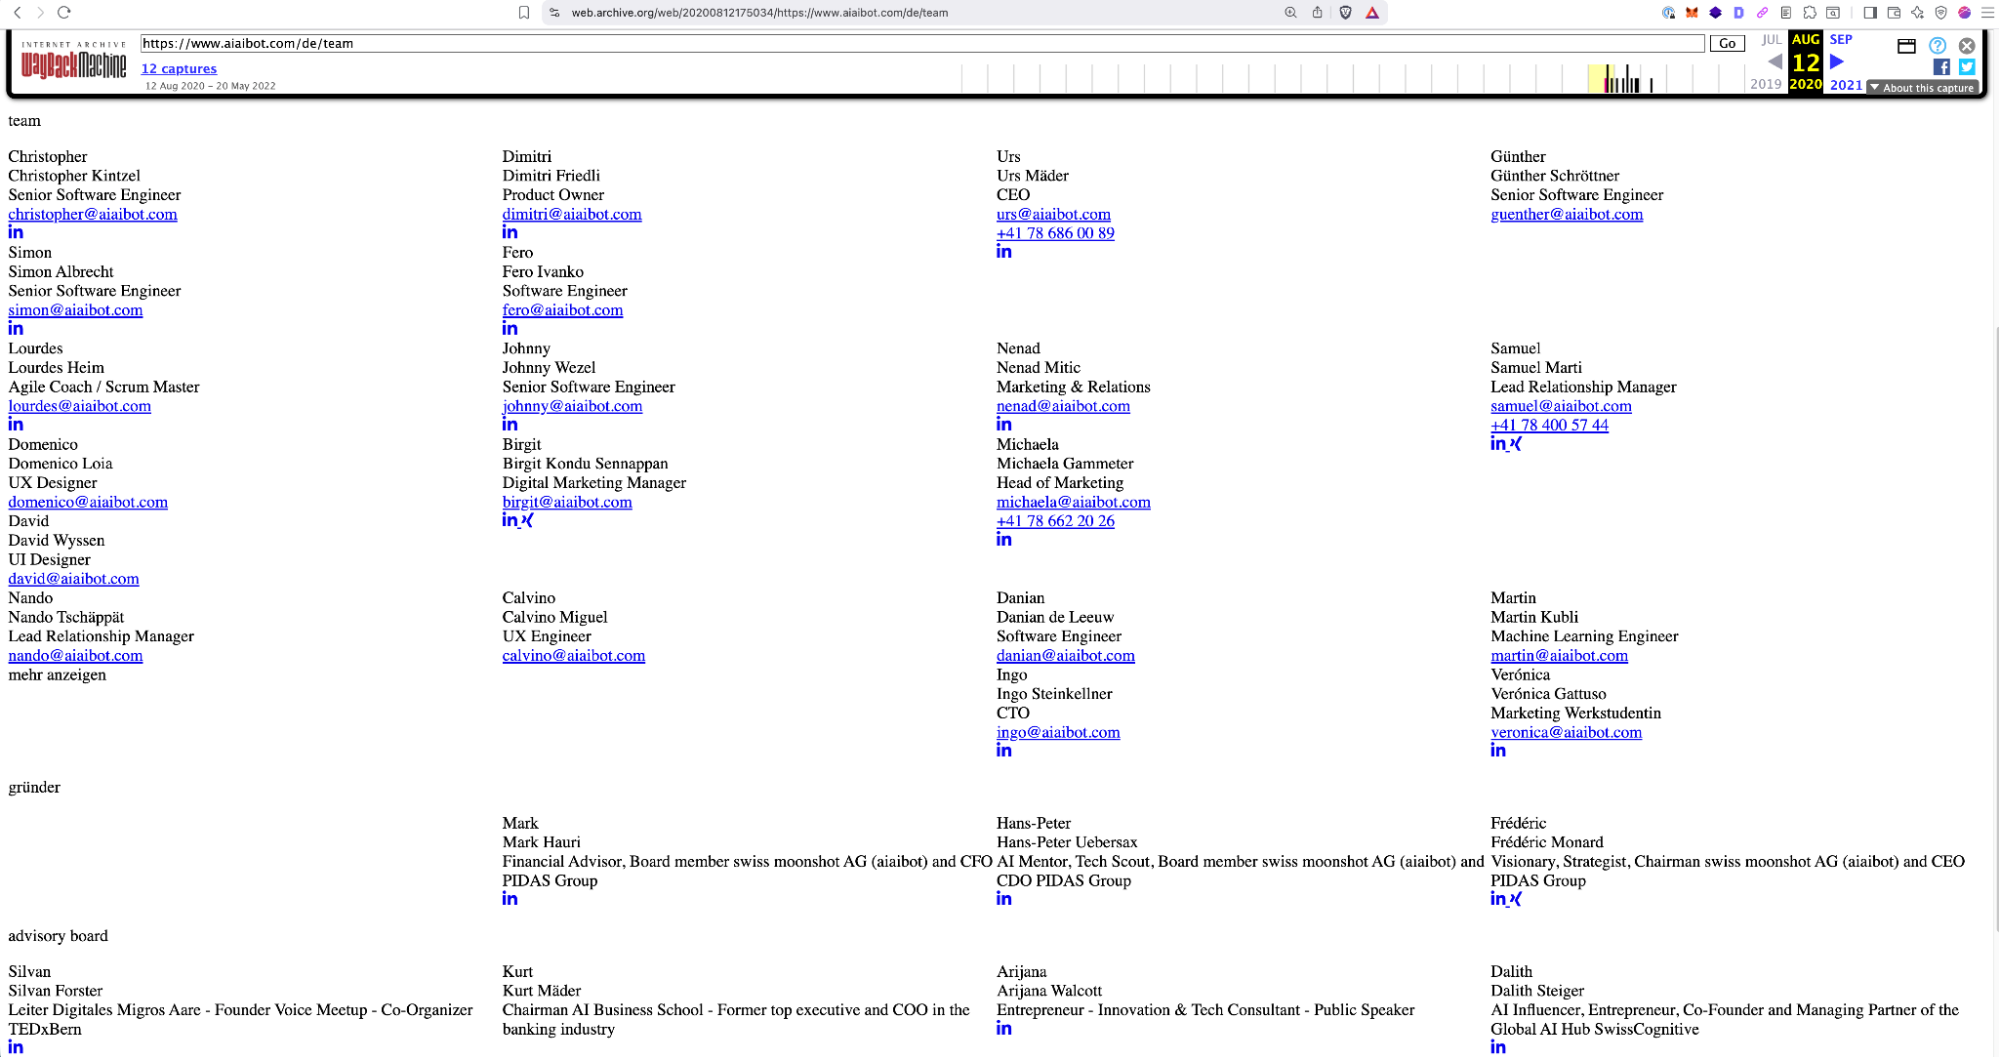Screen dimensions: 1999x1058
Task: Open Simon Albrecht's LinkedIn icon
Action: [16, 328]
